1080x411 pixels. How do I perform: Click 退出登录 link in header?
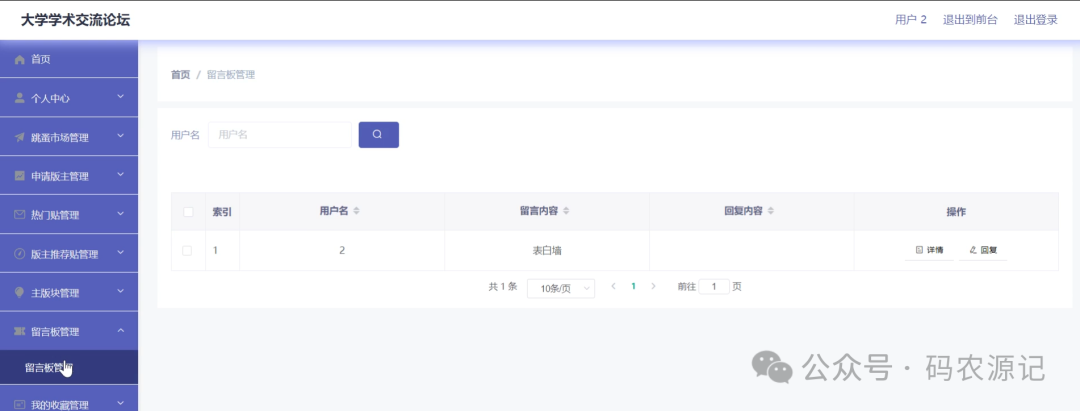(x=1035, y=20)
